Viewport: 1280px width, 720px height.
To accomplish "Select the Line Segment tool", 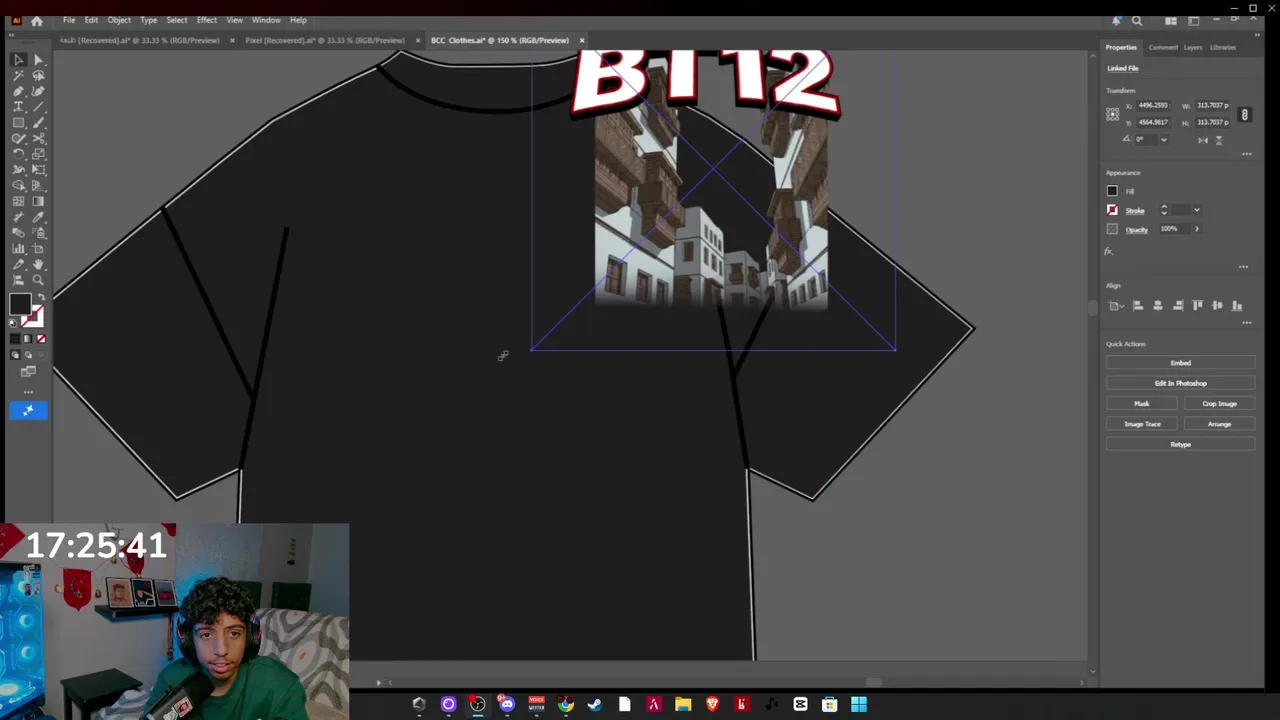I will (38, 106).
